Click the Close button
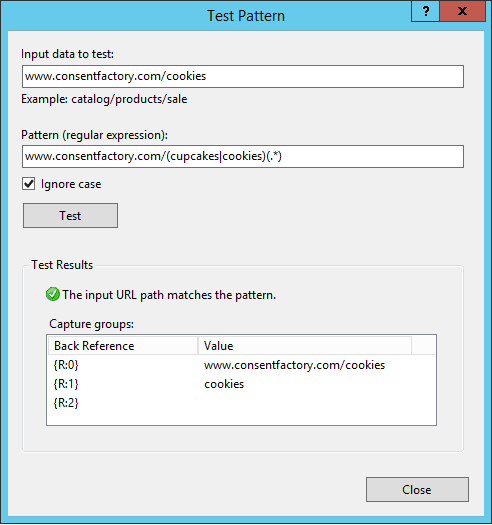Image resolution: width=492 pixels, height=525 pixels. 417,490
